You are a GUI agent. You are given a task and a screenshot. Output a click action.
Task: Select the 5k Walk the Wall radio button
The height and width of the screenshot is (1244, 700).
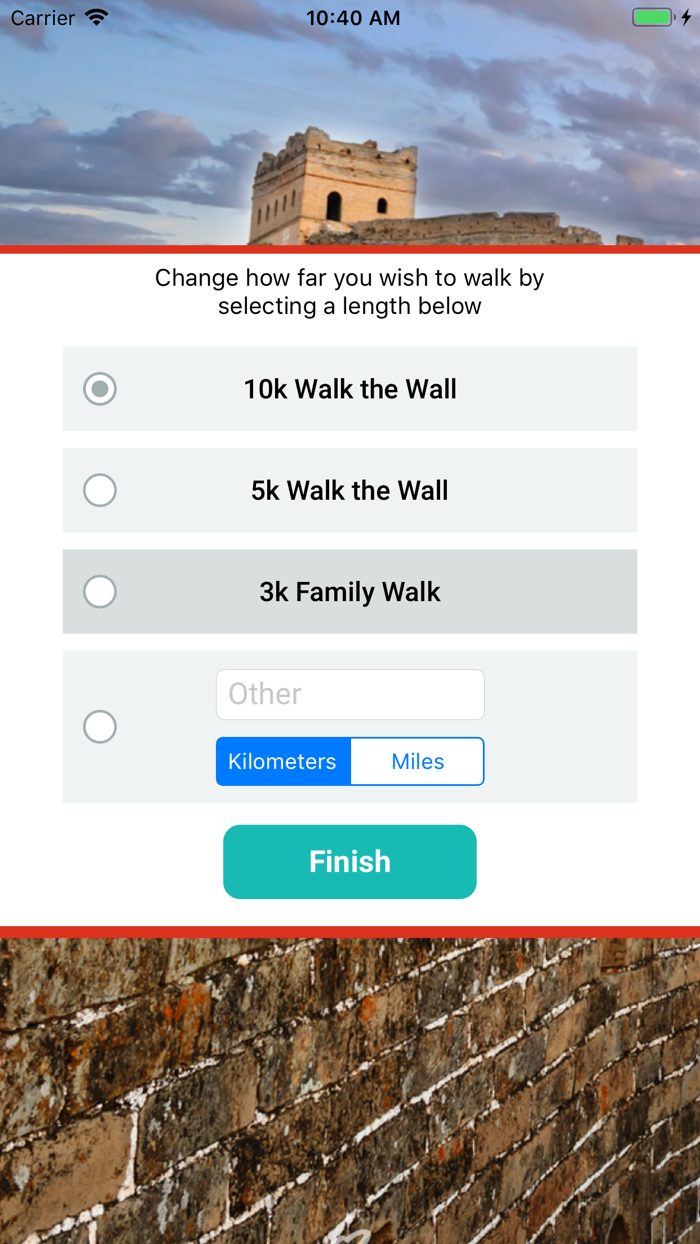99,490
